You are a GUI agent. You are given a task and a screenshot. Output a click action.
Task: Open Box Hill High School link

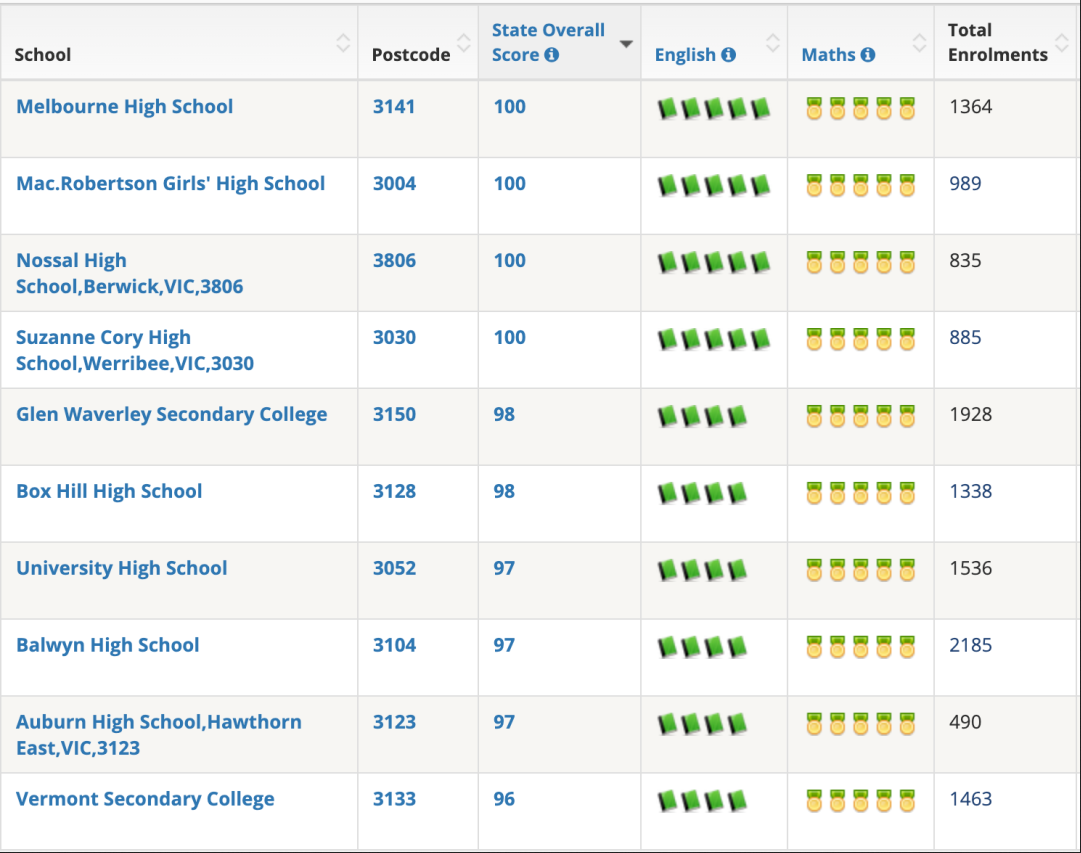point(109,491)
